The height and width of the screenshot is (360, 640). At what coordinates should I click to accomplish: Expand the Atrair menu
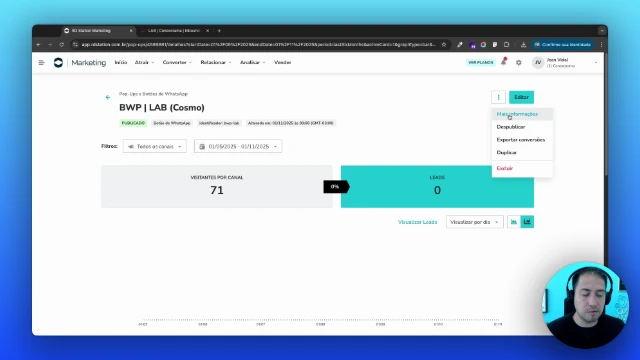coord(144,62)
